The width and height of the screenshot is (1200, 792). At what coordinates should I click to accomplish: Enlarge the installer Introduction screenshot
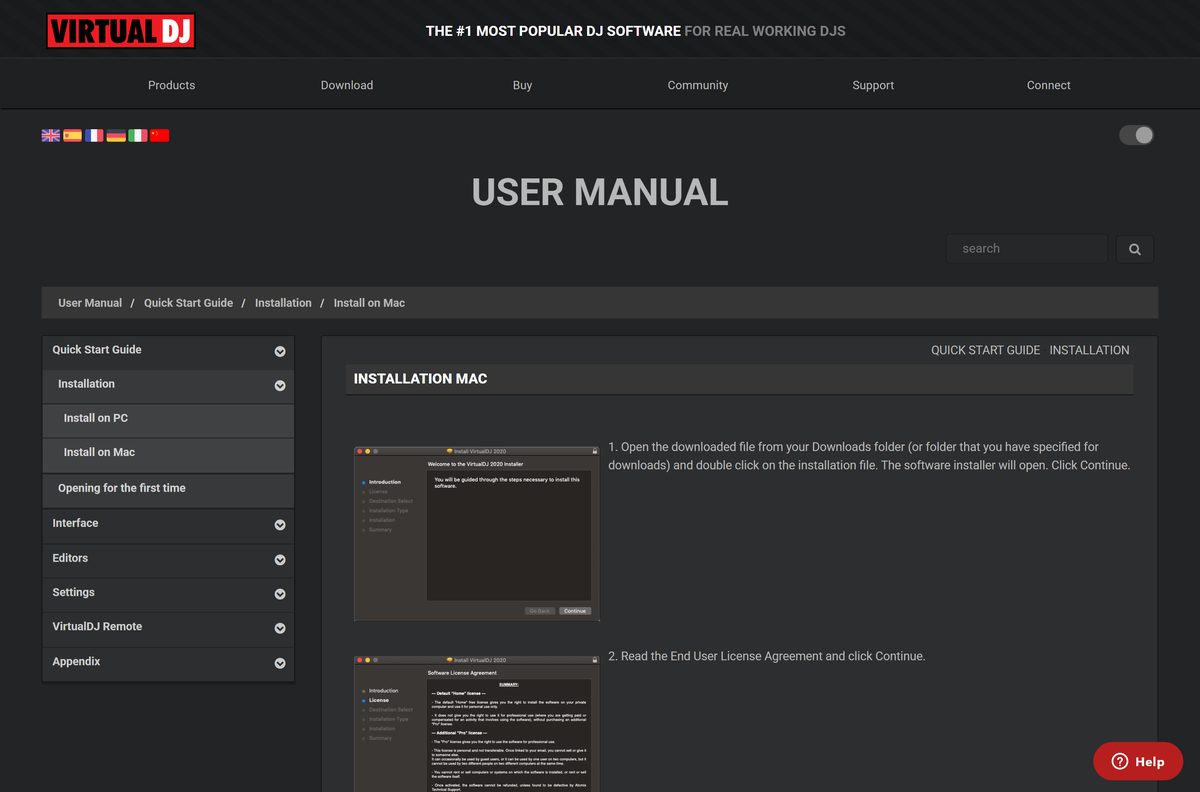click(477, 533)
